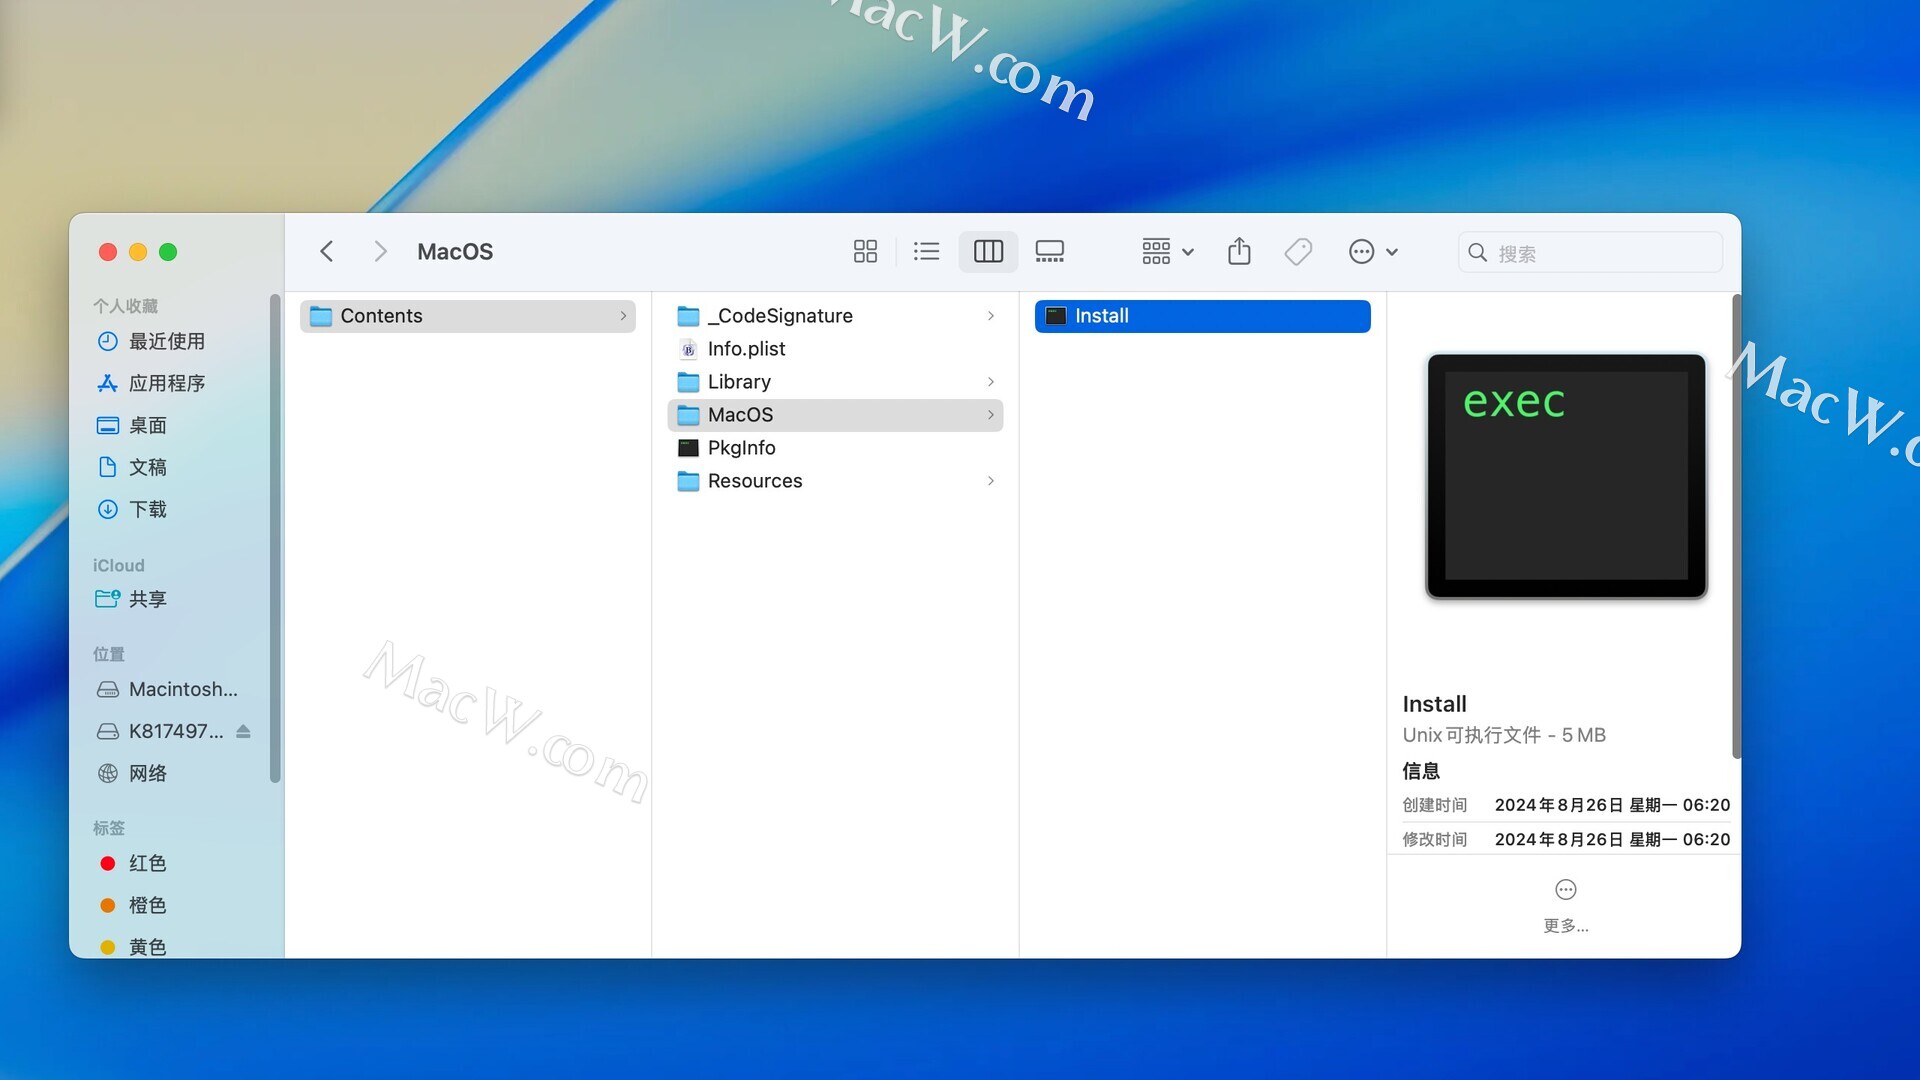Click the Resources folder icon
This screenshot has height=1080, width=1920.
[x=688, y=481]
